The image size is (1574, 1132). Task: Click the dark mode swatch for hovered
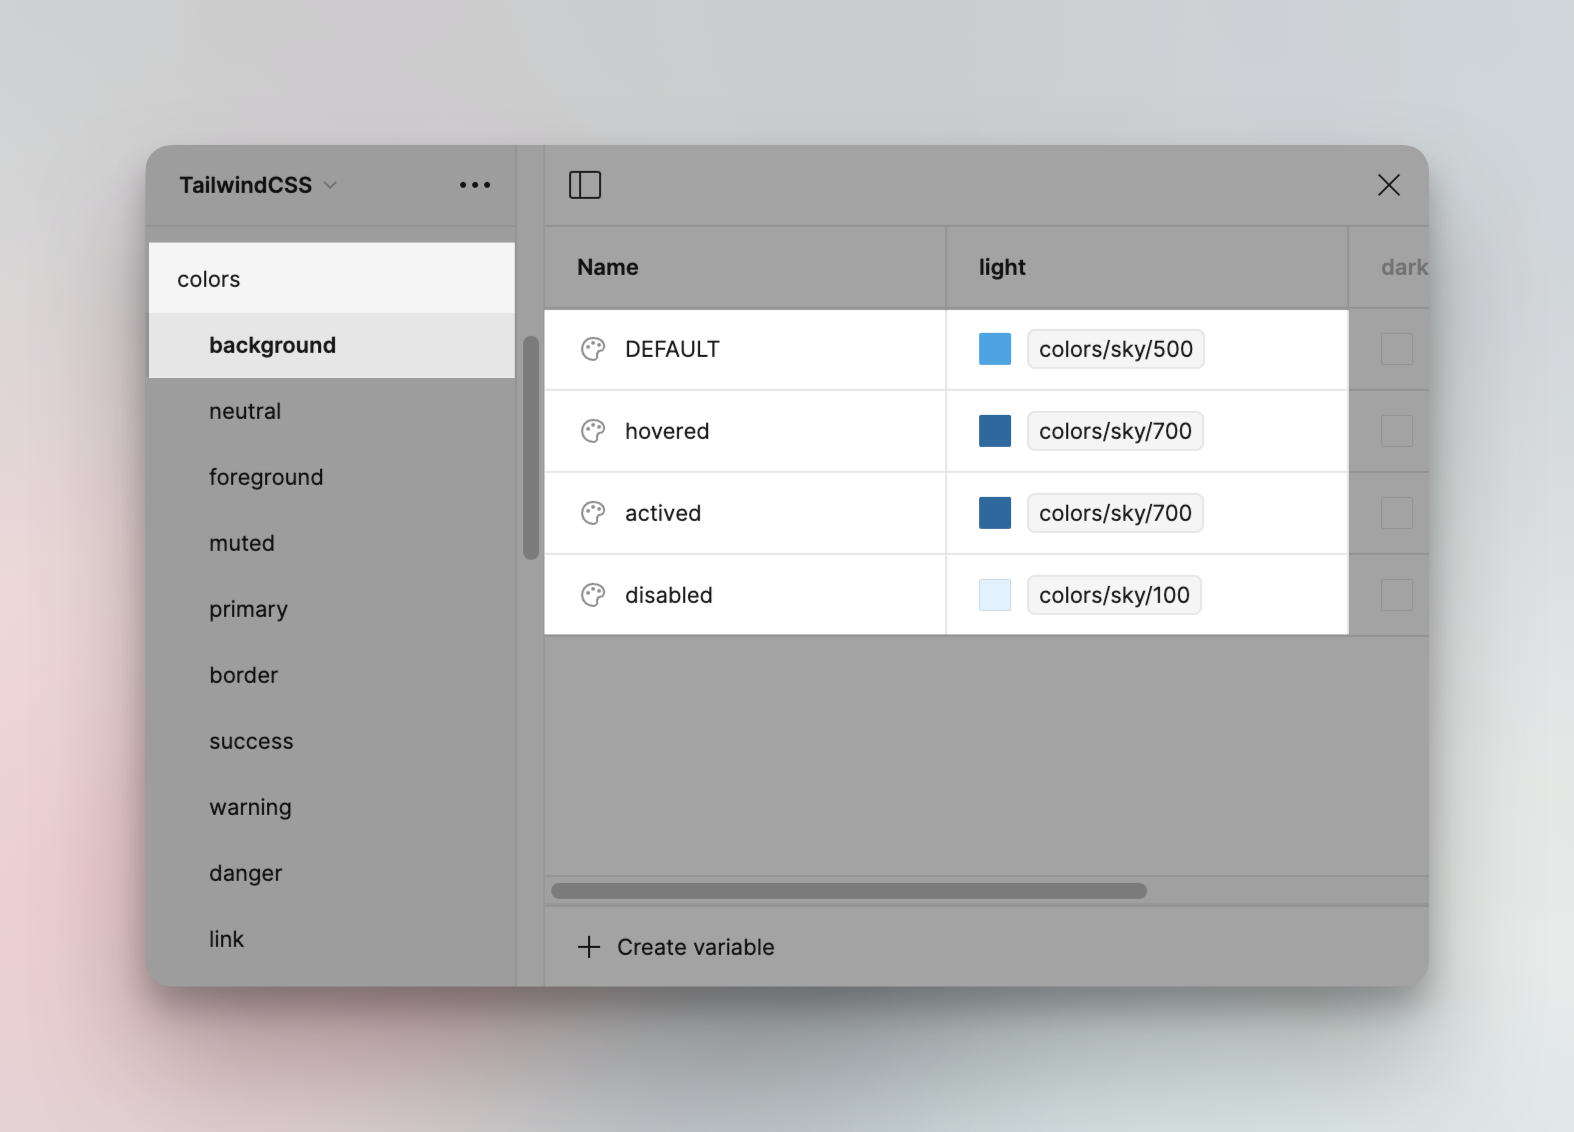[x=1397, y=431]
